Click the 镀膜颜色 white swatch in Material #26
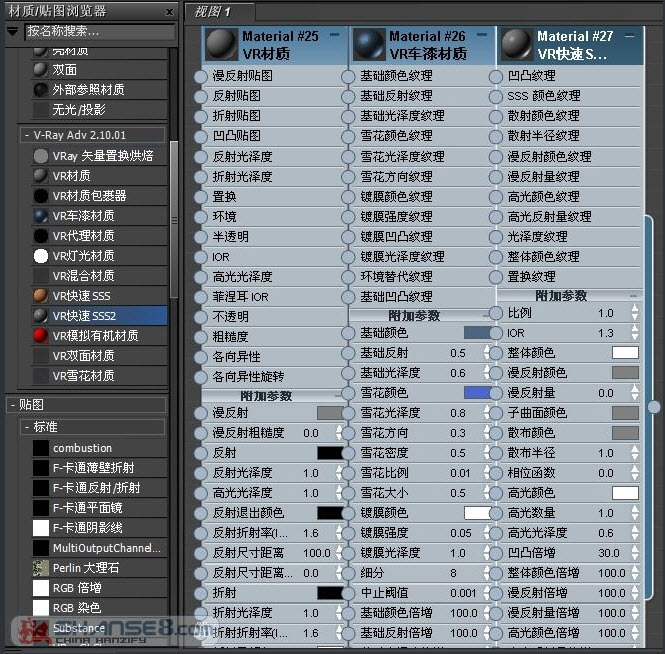 point(477,512)
